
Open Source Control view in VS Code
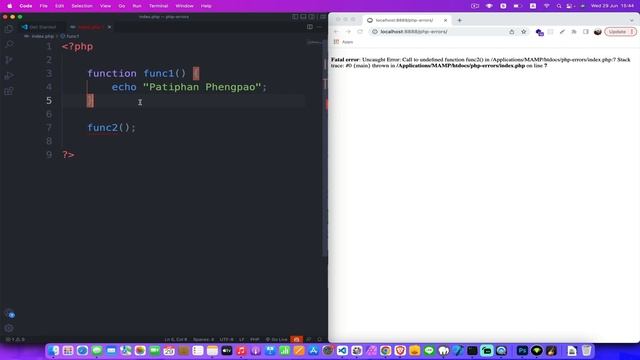9,60
